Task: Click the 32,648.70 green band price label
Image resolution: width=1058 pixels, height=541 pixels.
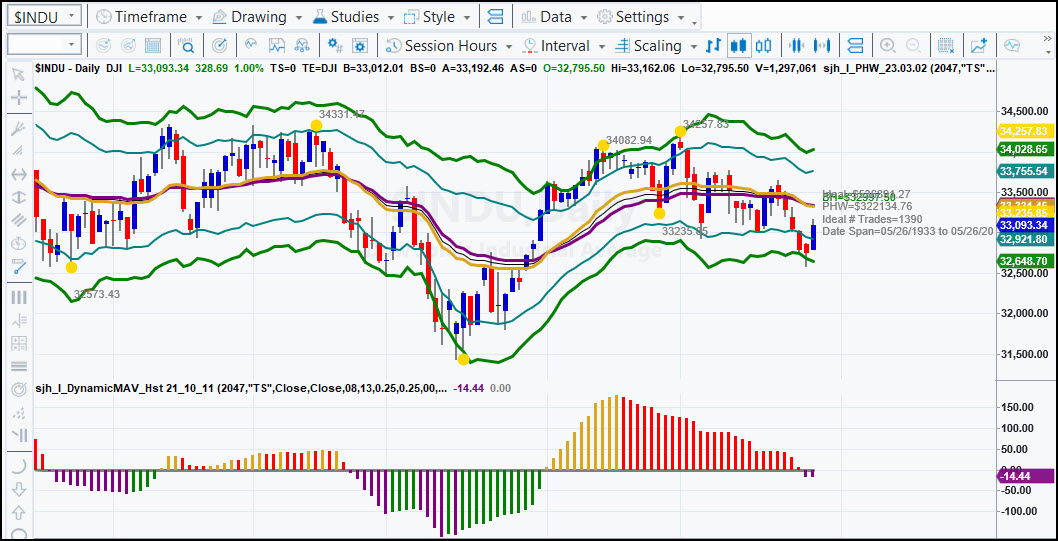Action: 1024,260
